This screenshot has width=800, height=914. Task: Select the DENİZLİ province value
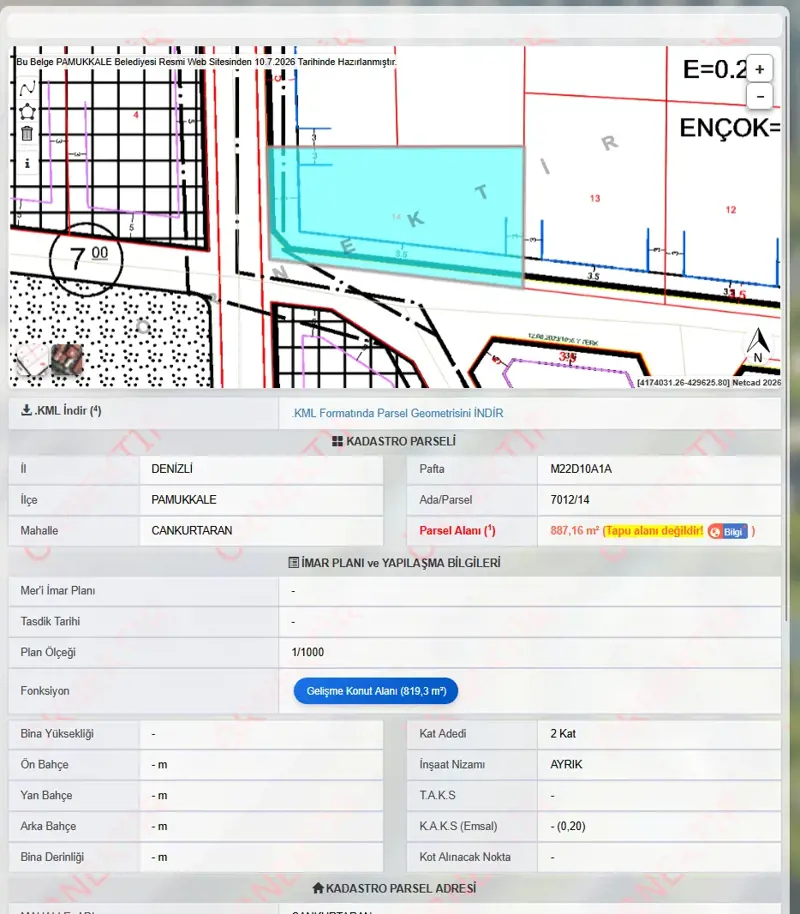click(x=172, y=469)
